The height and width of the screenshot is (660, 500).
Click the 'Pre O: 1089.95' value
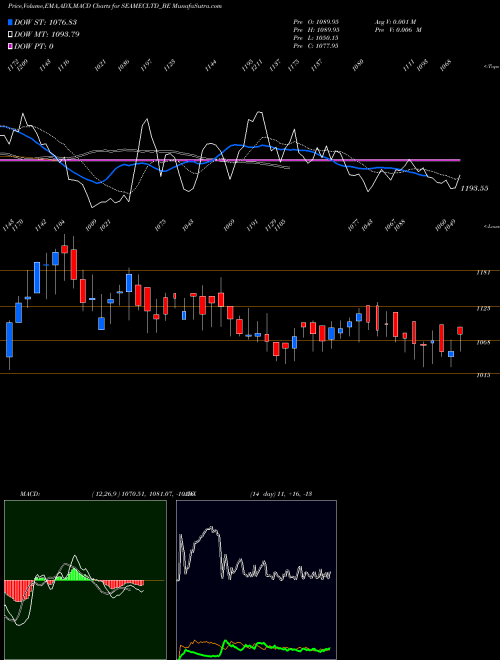(x=316, y=21)
